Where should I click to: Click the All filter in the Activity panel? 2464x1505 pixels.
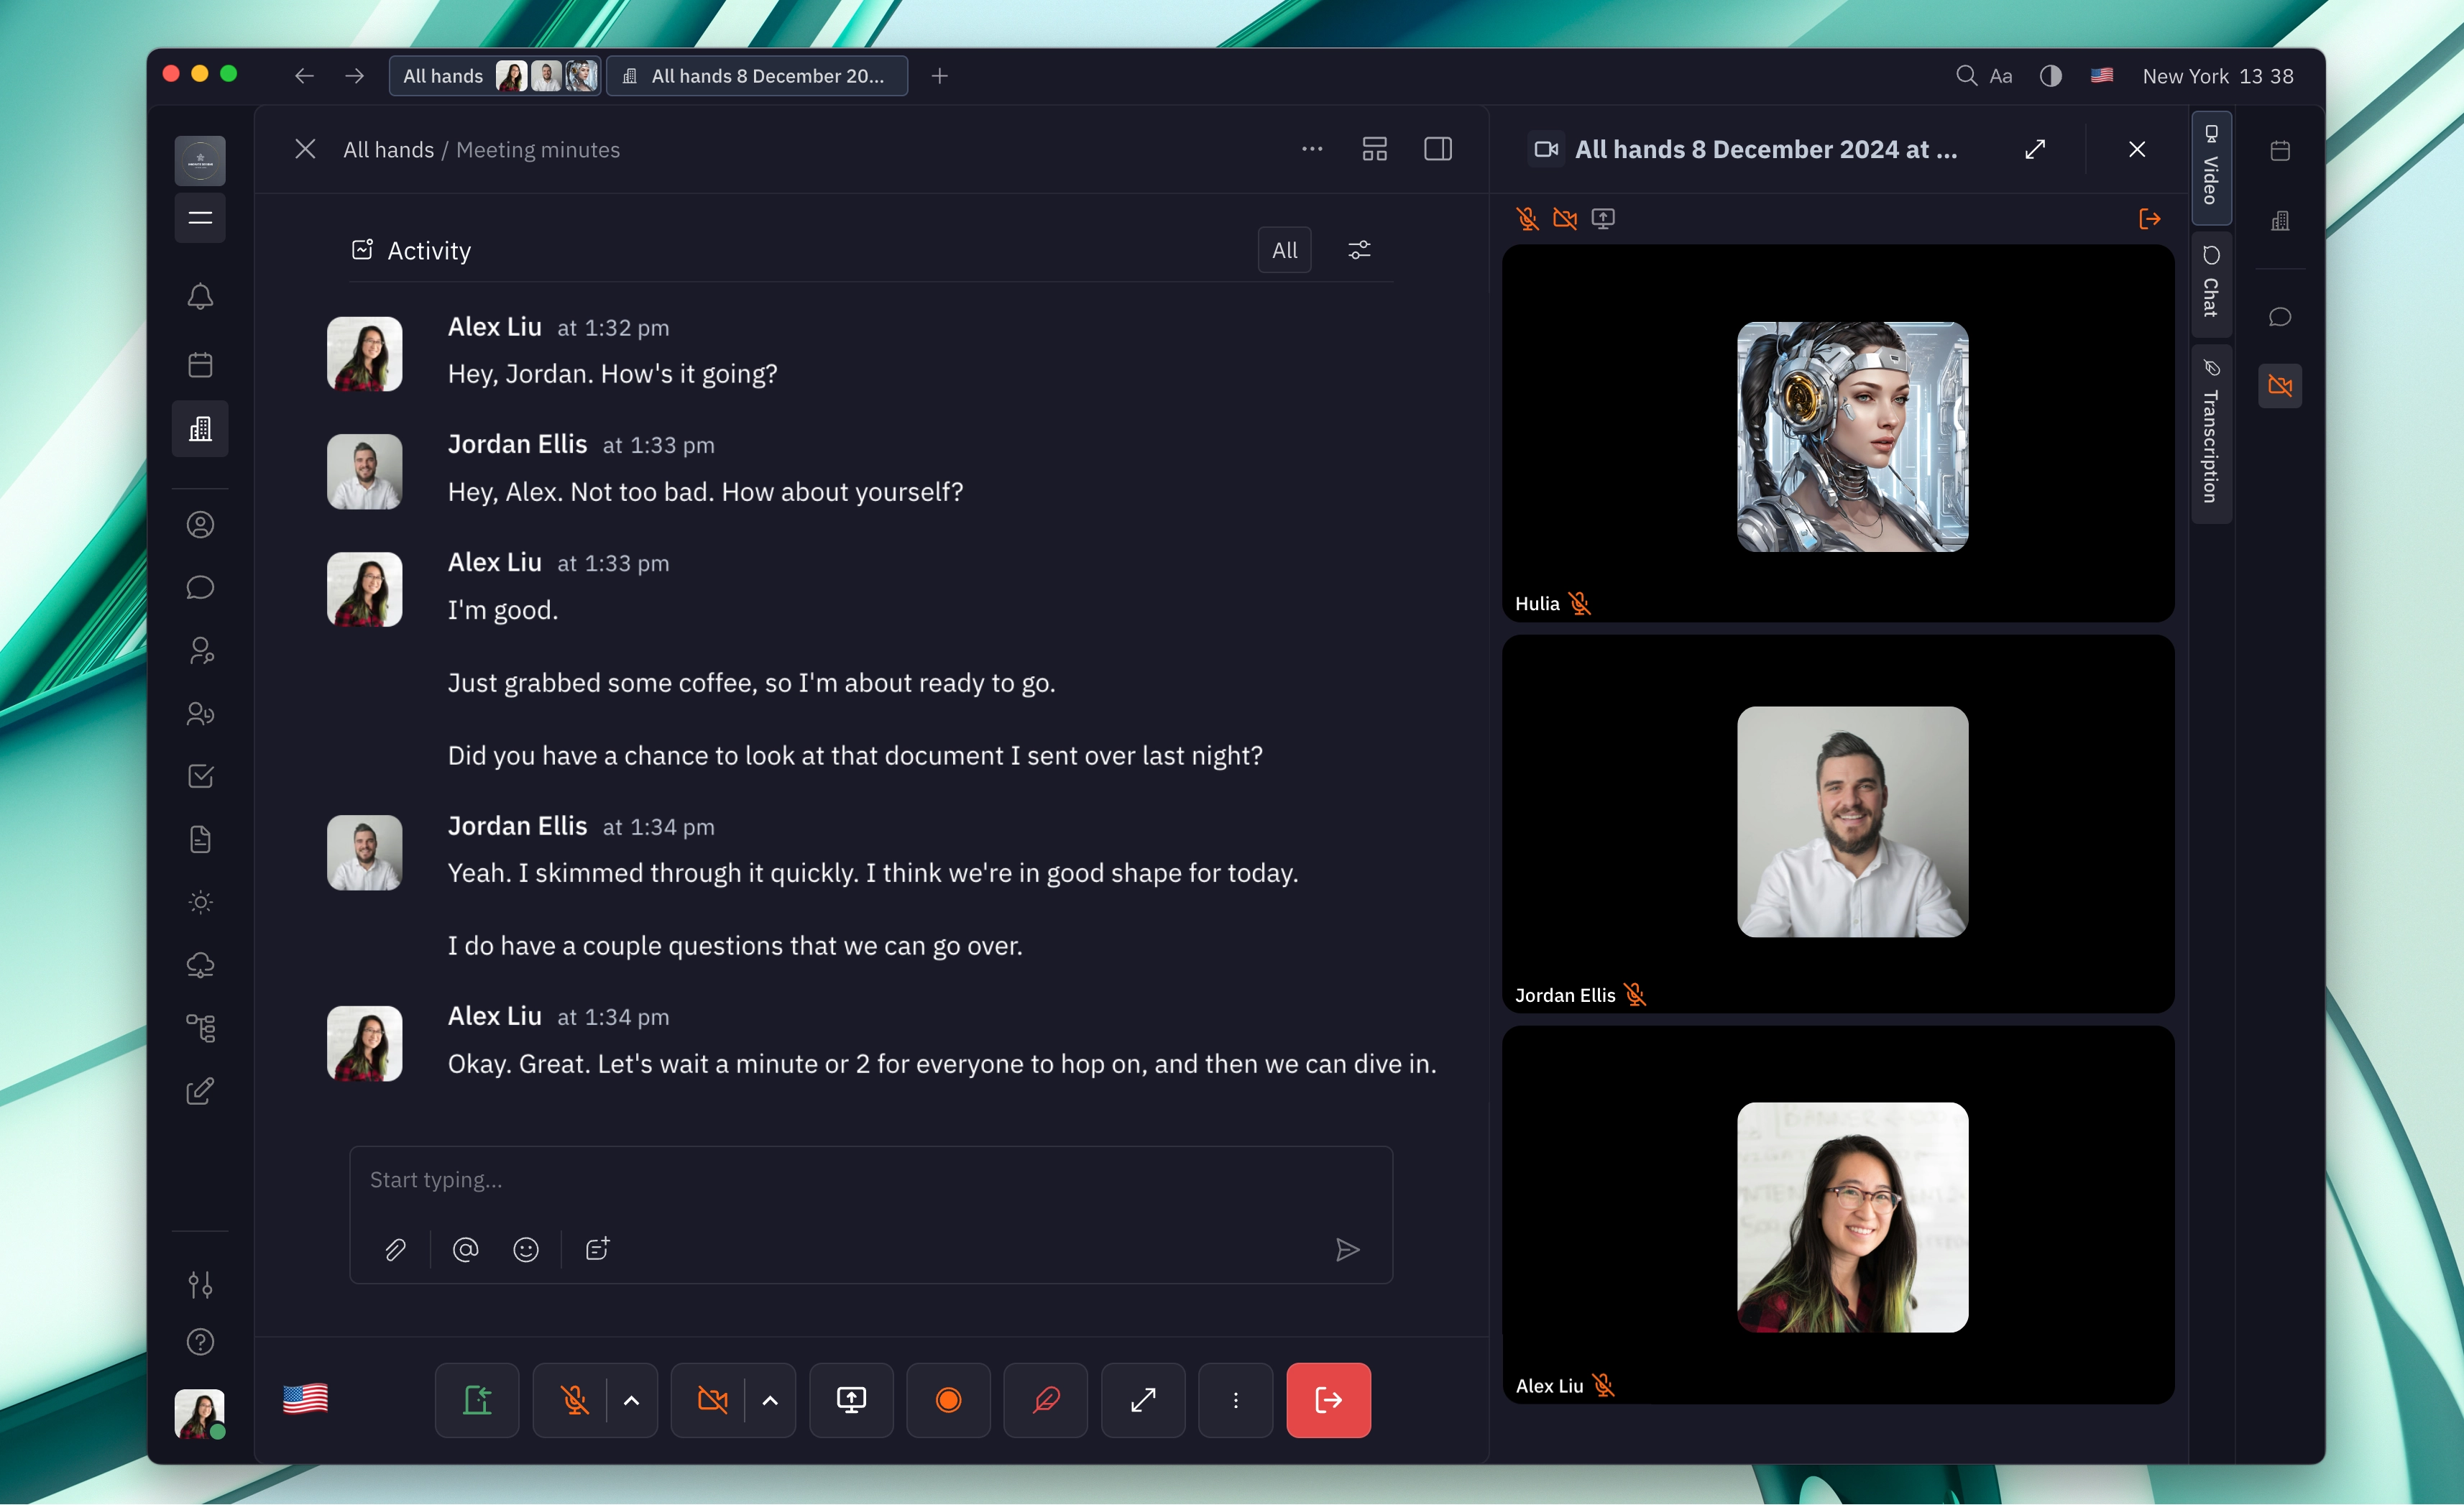(x=1284, y=250)
